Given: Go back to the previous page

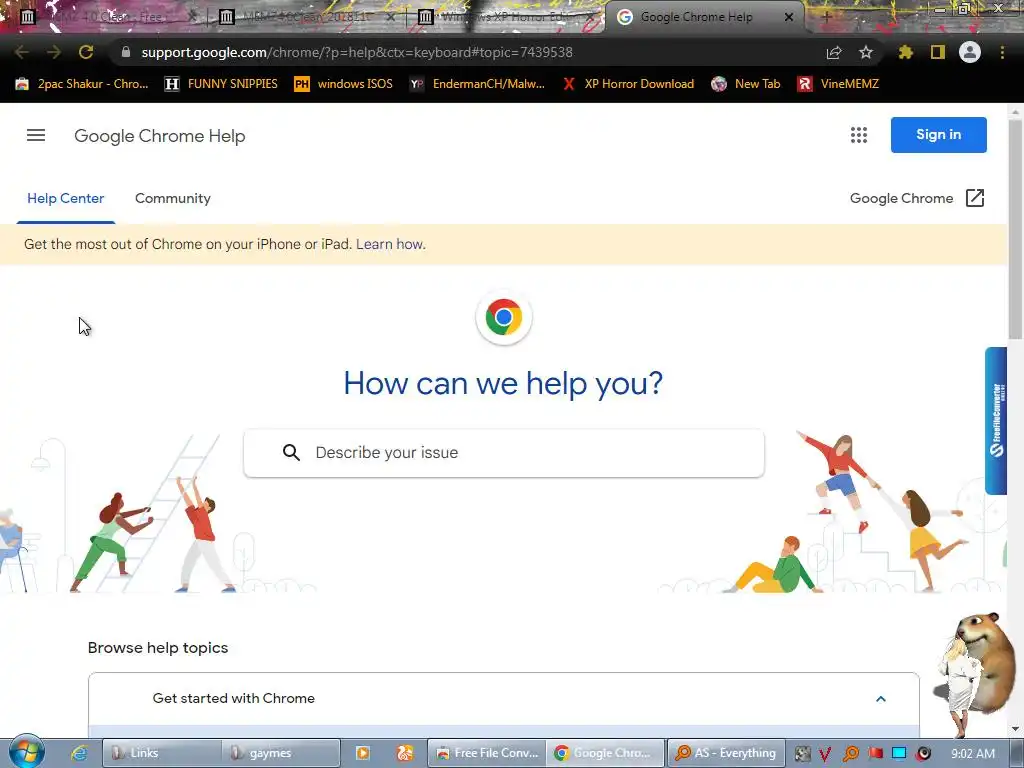Looking at the screenshot, I should click(22, 52).
